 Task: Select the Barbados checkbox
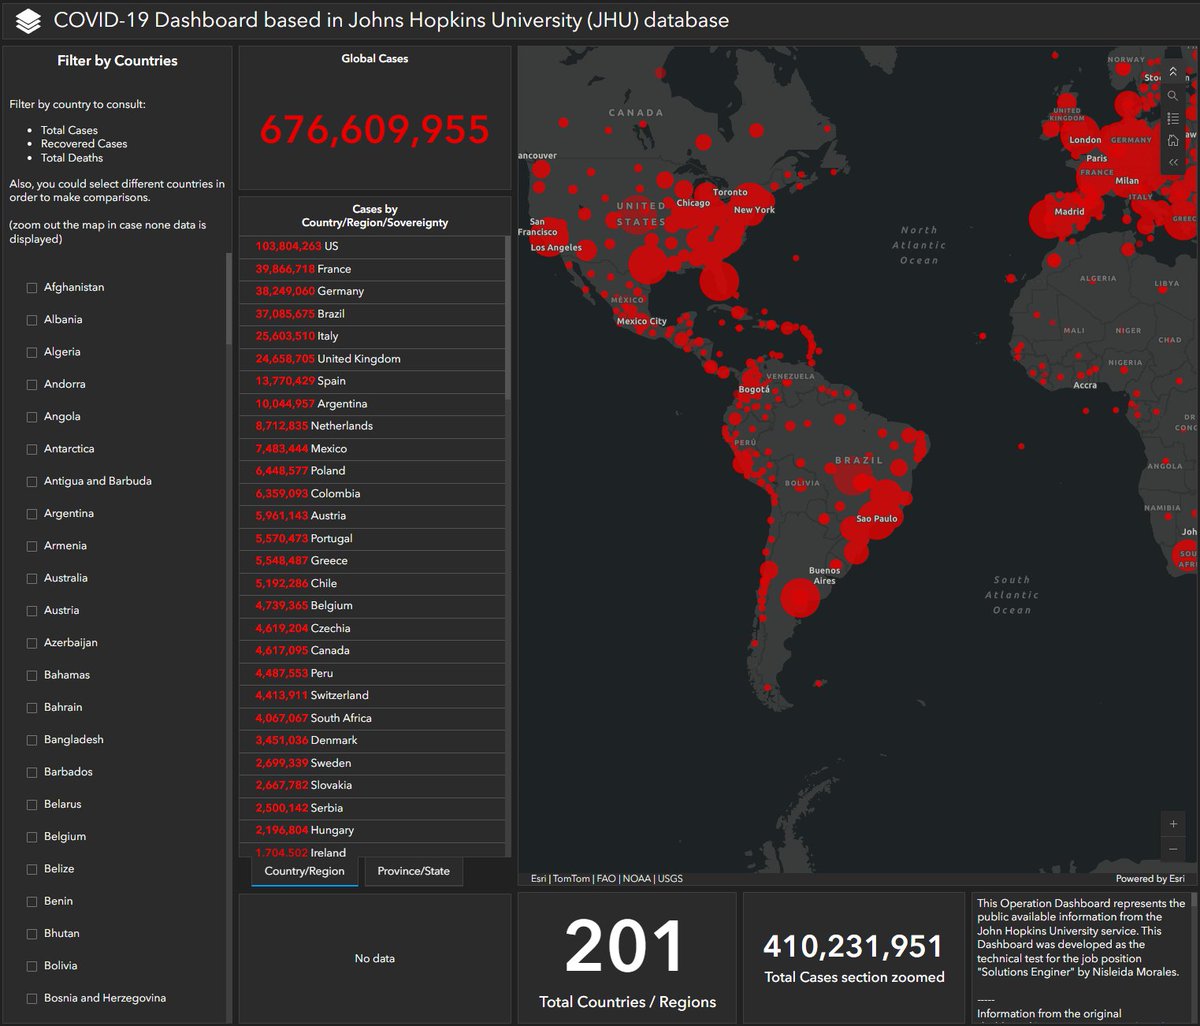(32, 773)
